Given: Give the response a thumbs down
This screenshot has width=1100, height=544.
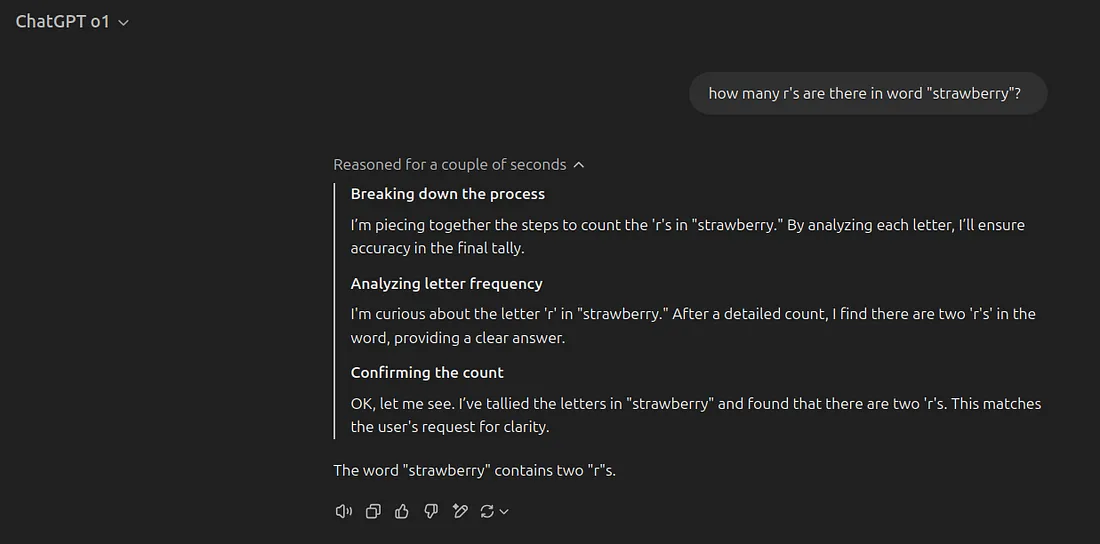Looking at the screenshot, I should pyautogui.click(x=431, y=511).
